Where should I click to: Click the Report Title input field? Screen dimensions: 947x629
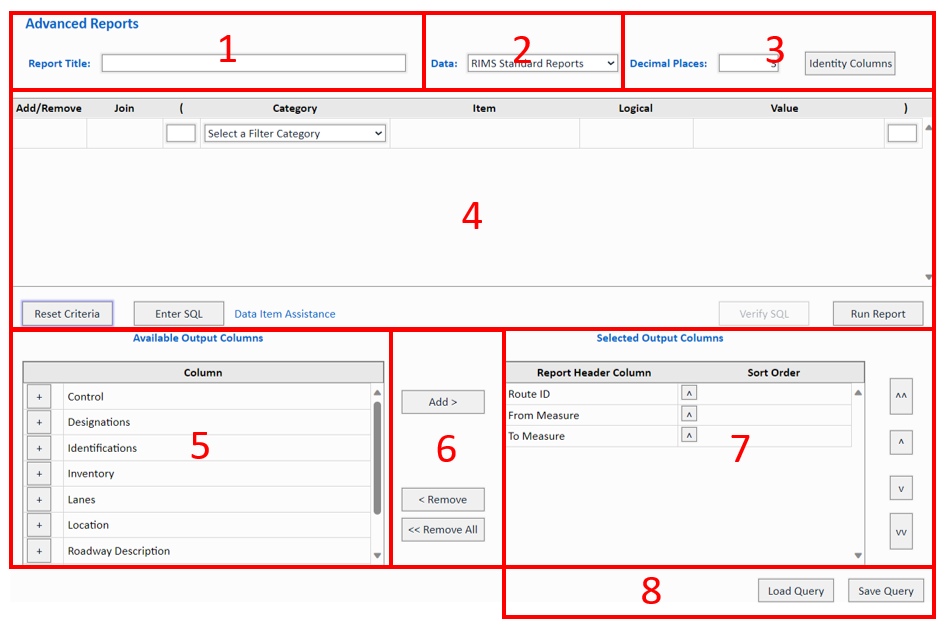click(254, 63)
